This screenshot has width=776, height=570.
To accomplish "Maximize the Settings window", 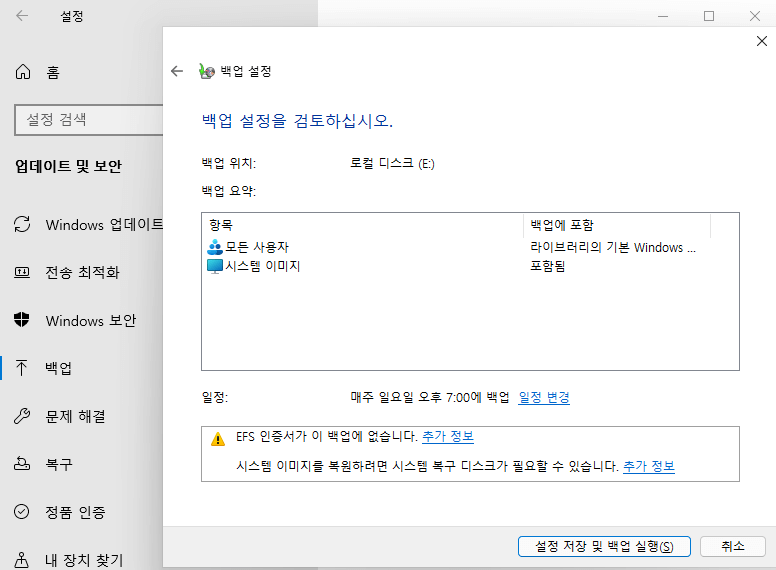I will point(709,16).
